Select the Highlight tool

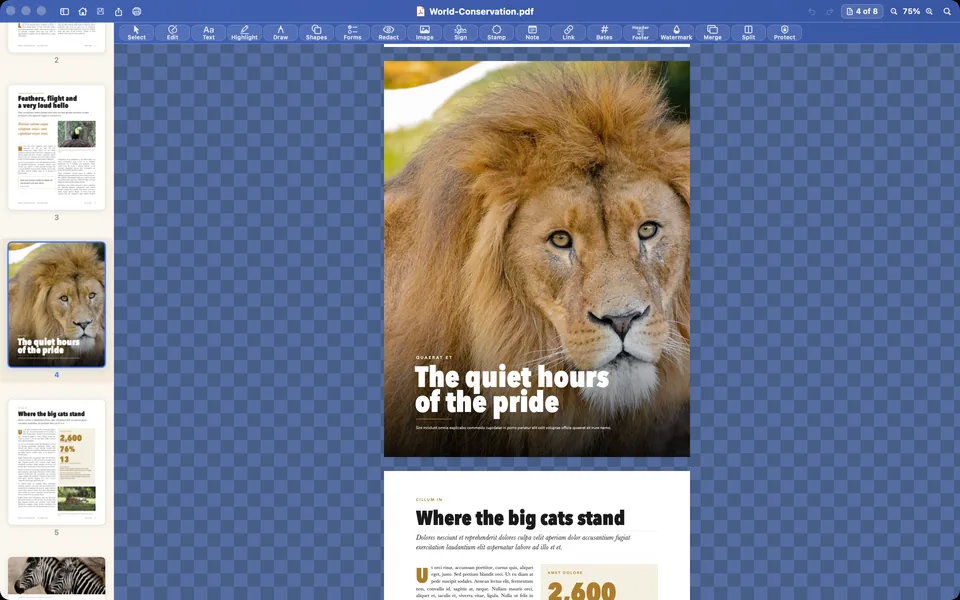click(244, 33)
